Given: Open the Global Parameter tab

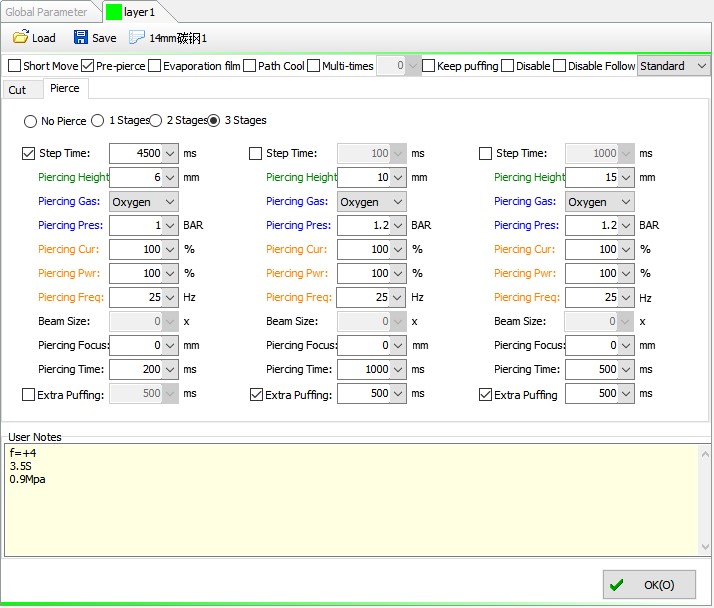Looking at the screenshot, I should (x=46, y=12).
